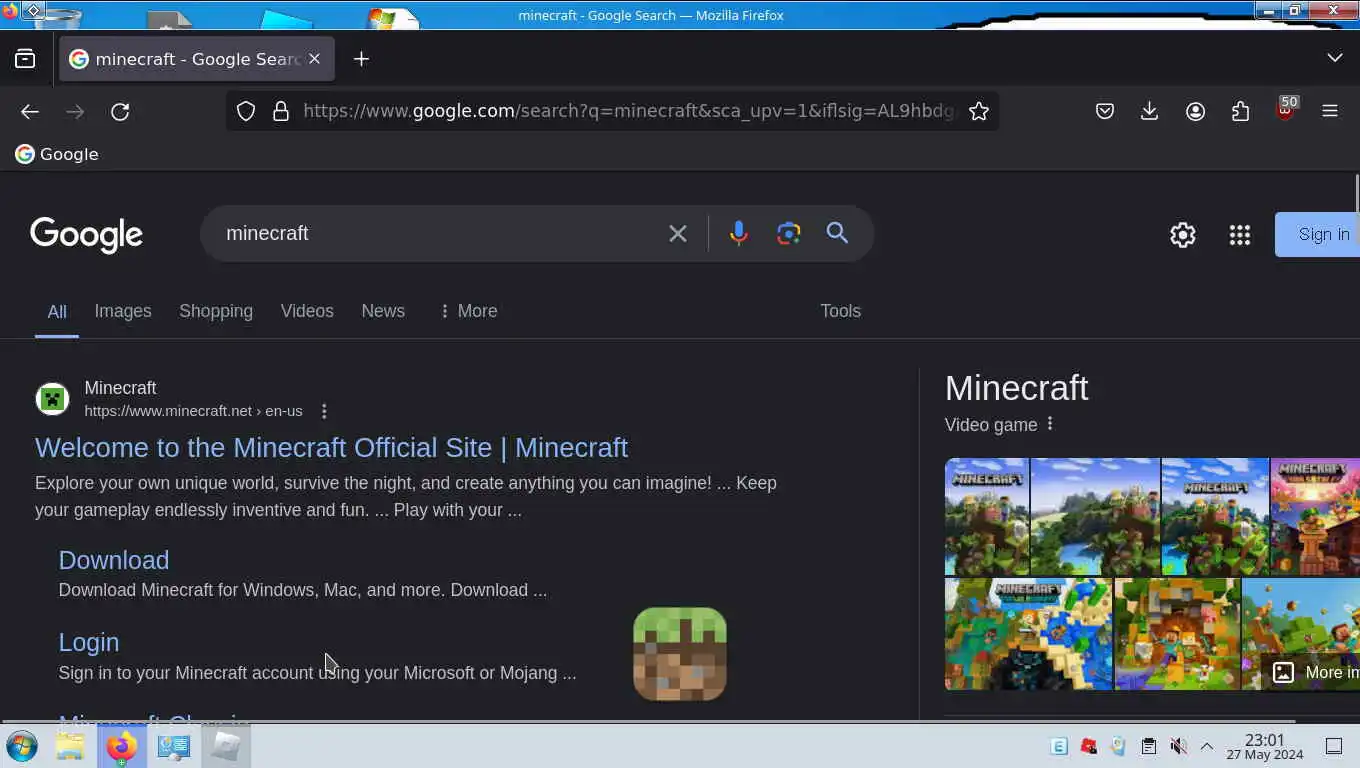Open Firefox View tab list icon
The height and width of the screenshot is (768, 1360).
(x=25, y=59)
